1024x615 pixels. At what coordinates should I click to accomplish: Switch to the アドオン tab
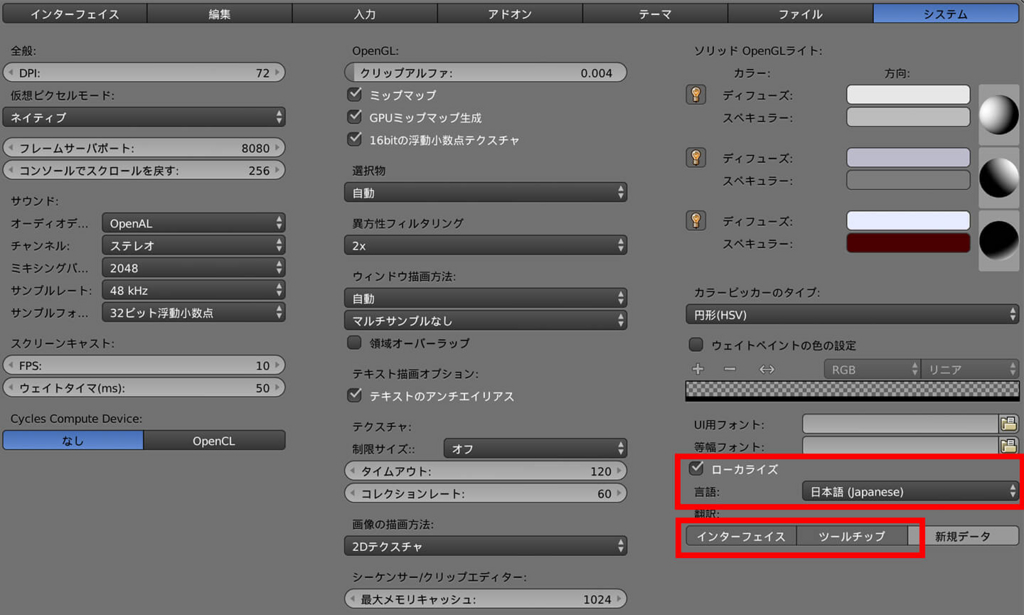pyautogui.click(x=510, y=14)
